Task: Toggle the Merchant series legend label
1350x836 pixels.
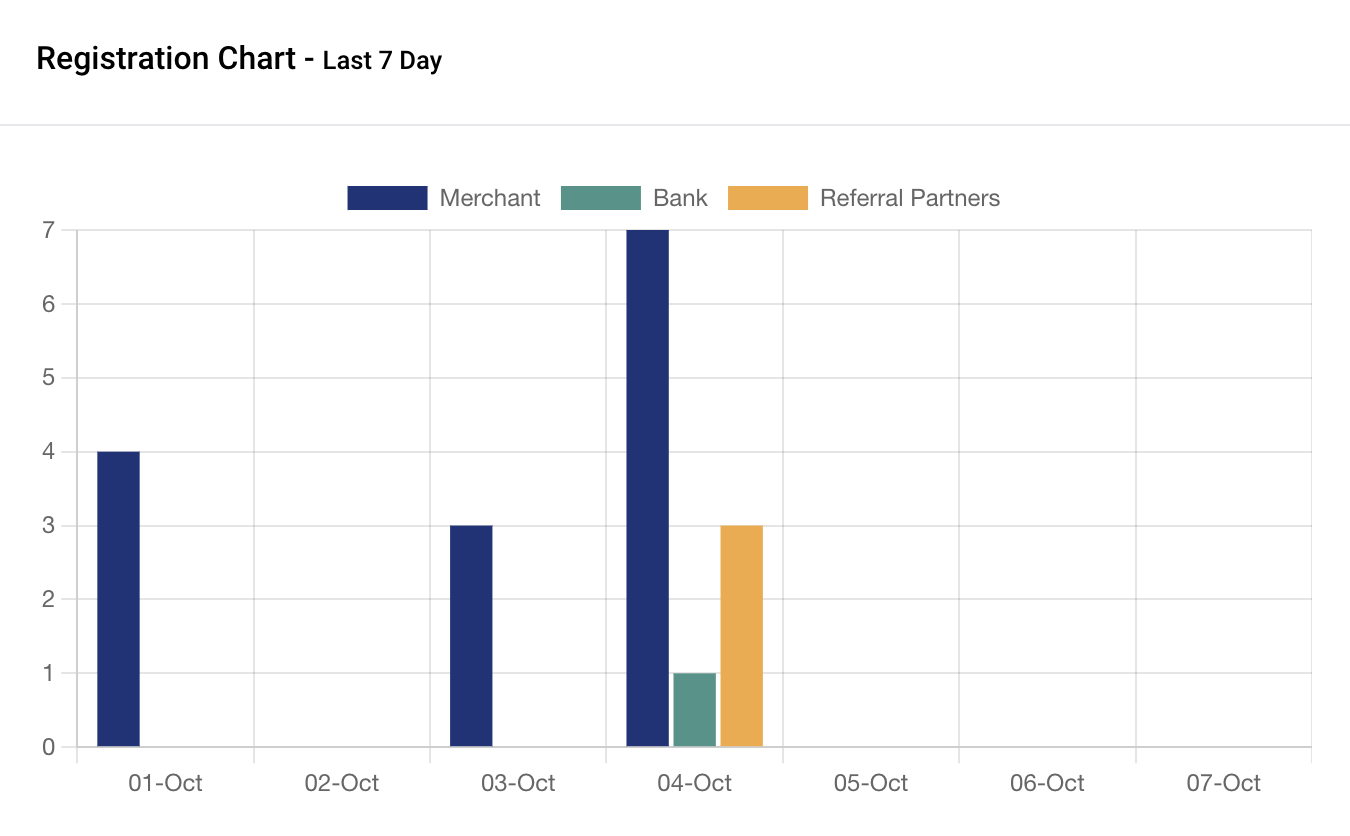Action: pos(490,198)
